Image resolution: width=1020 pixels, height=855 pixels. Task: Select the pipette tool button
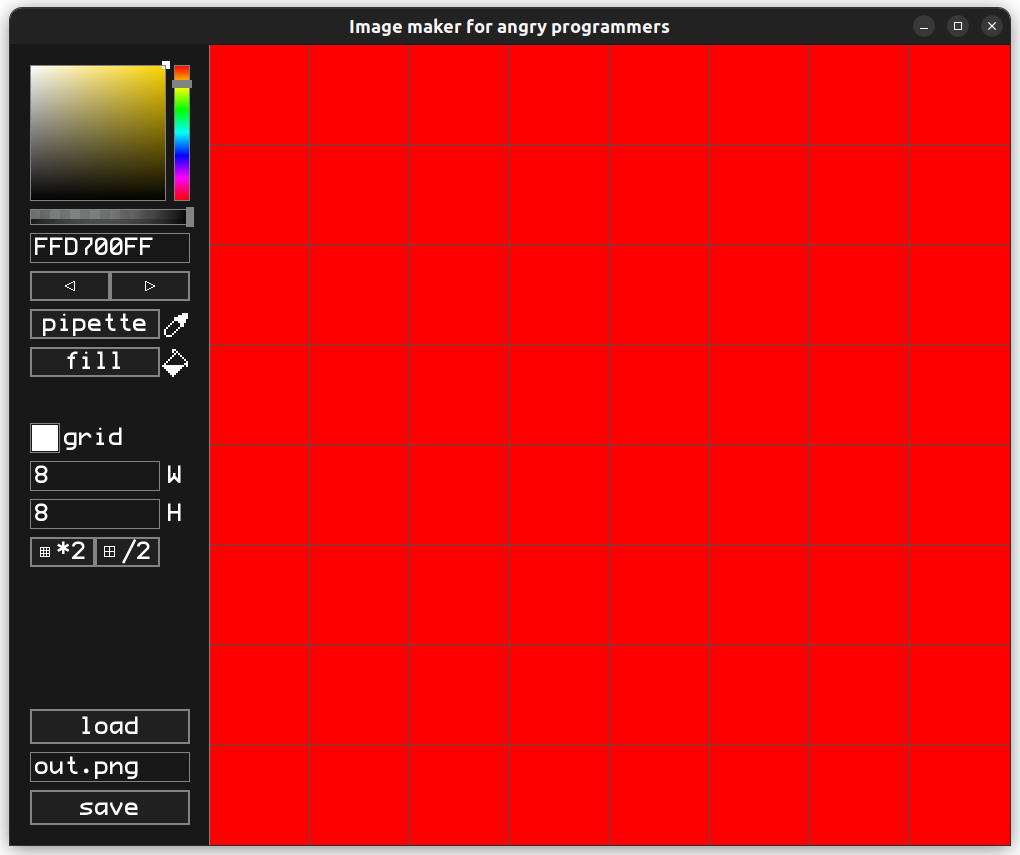95,324
